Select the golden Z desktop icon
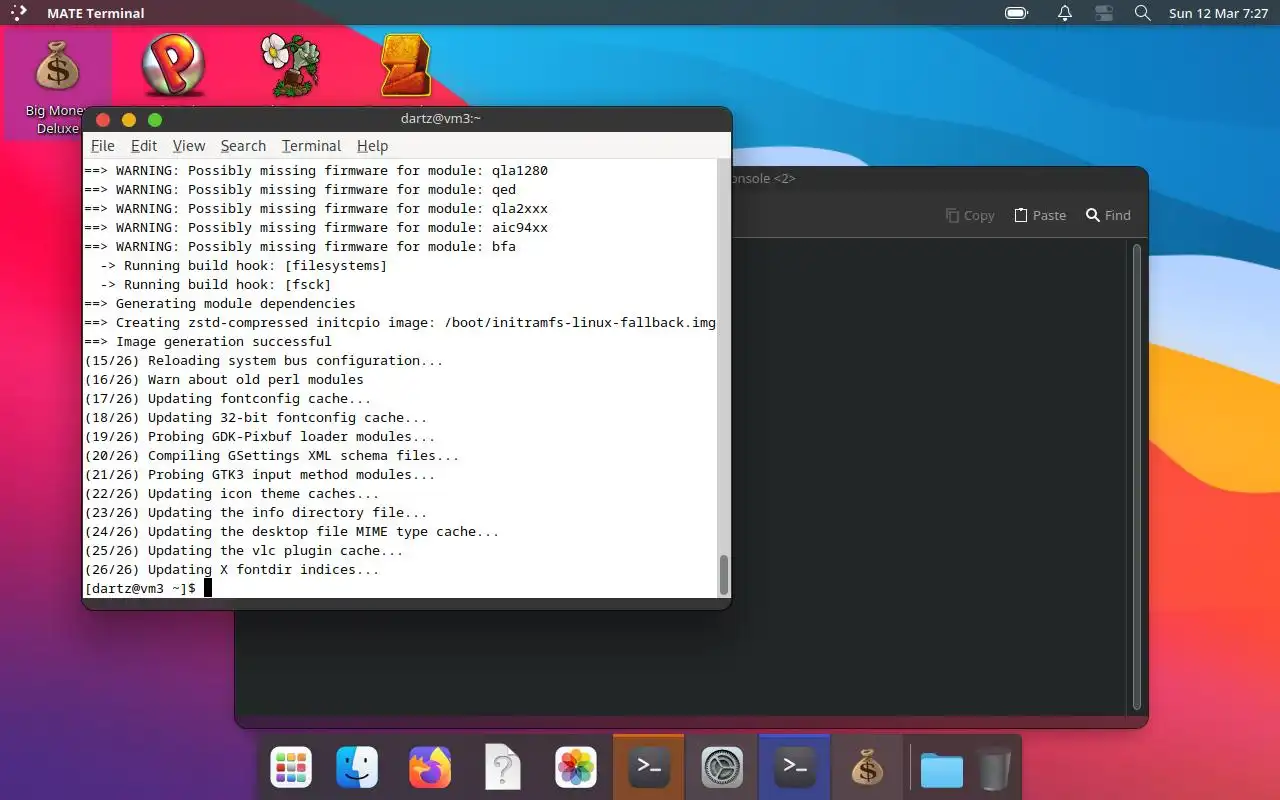 (x=405, y=66)
